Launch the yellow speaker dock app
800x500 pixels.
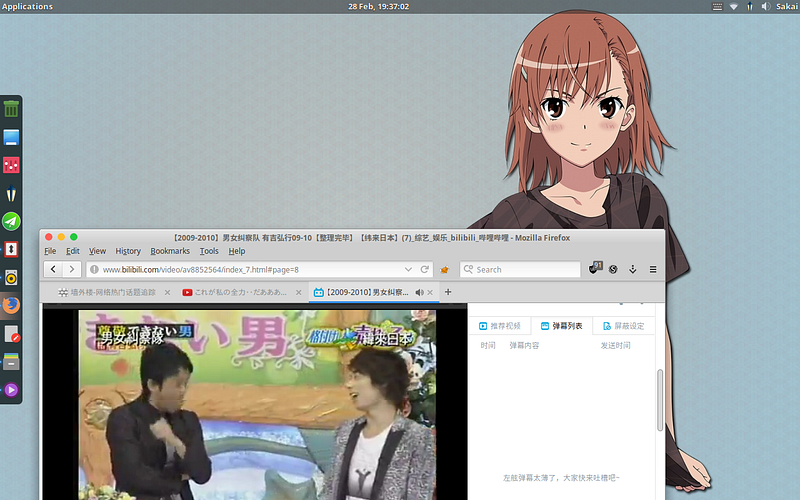point(11,278)
